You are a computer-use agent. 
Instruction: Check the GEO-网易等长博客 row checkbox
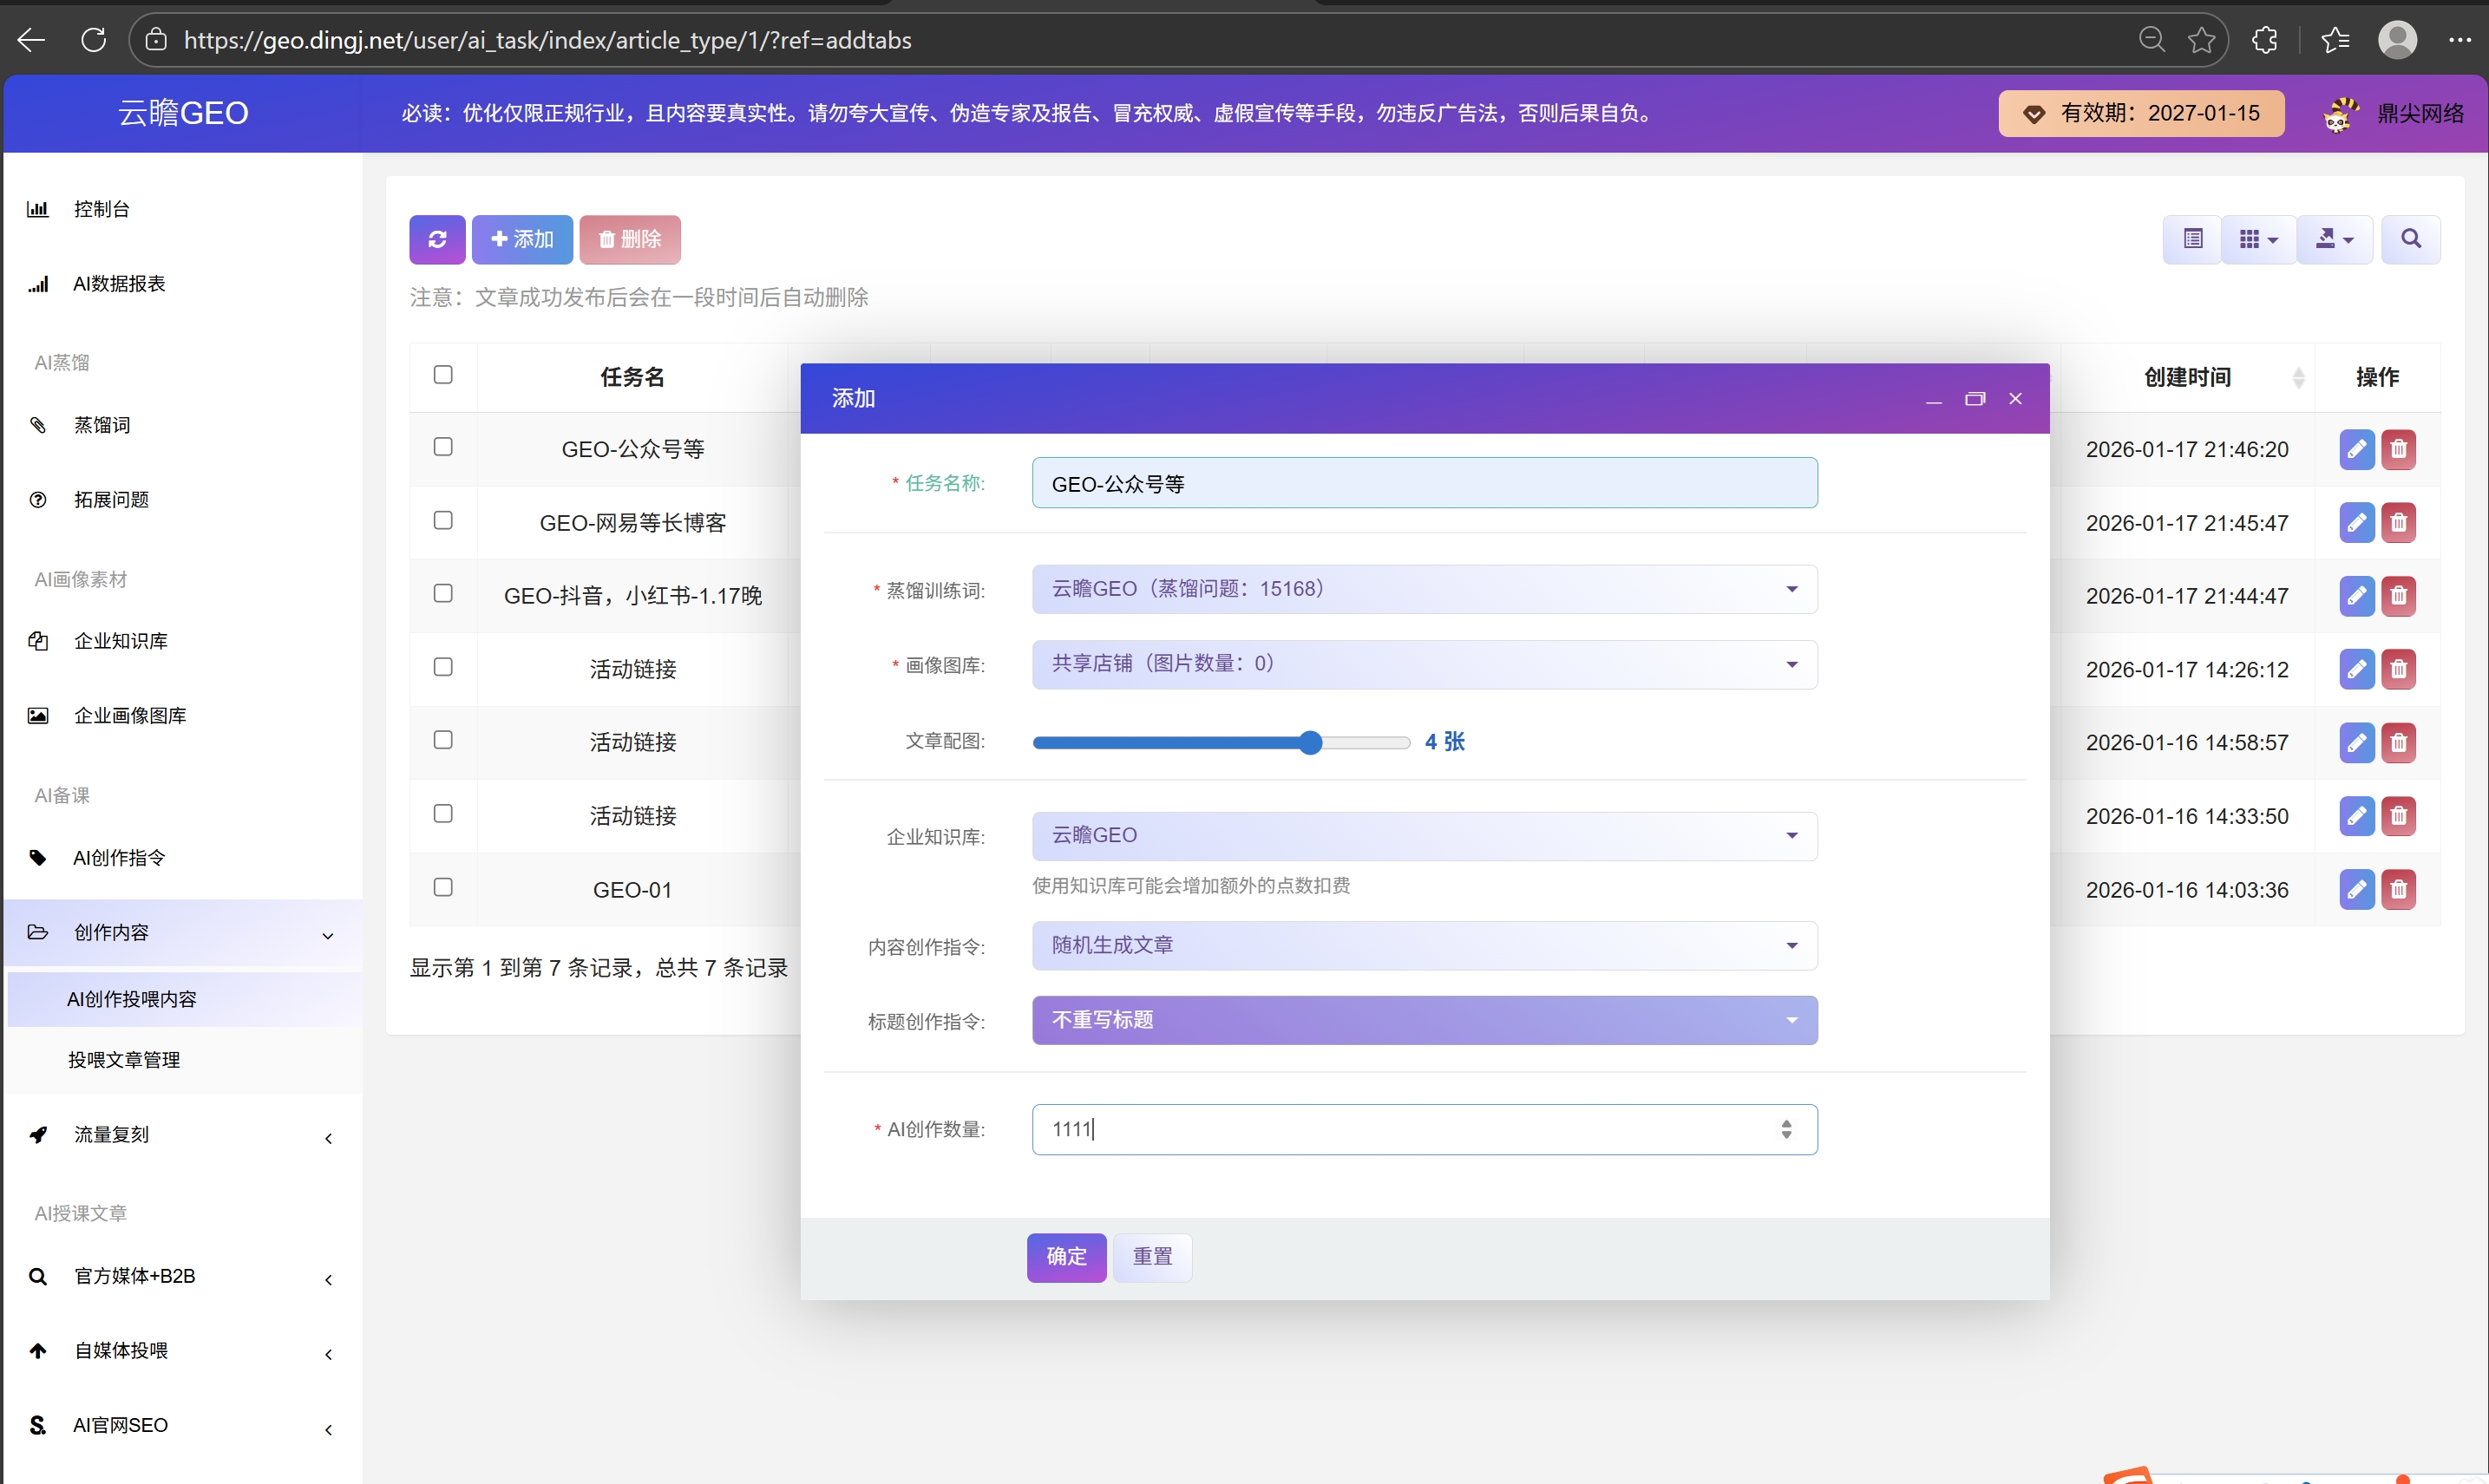(443, 520)
